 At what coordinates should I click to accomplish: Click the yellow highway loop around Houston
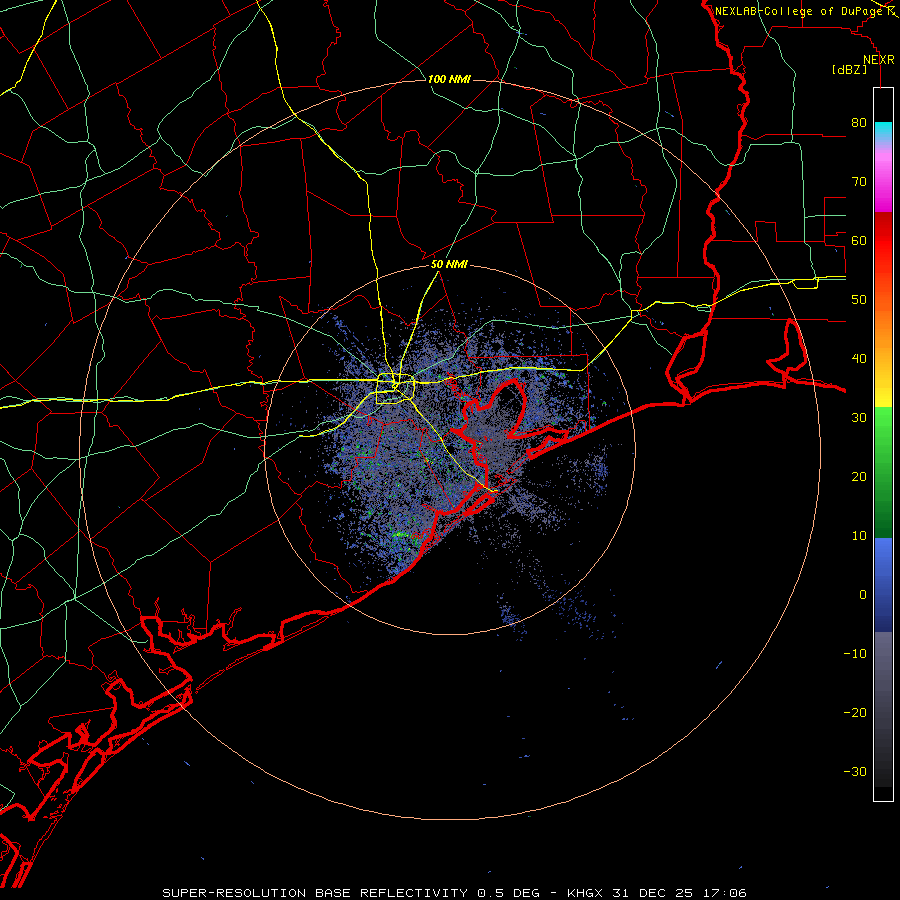395,389
